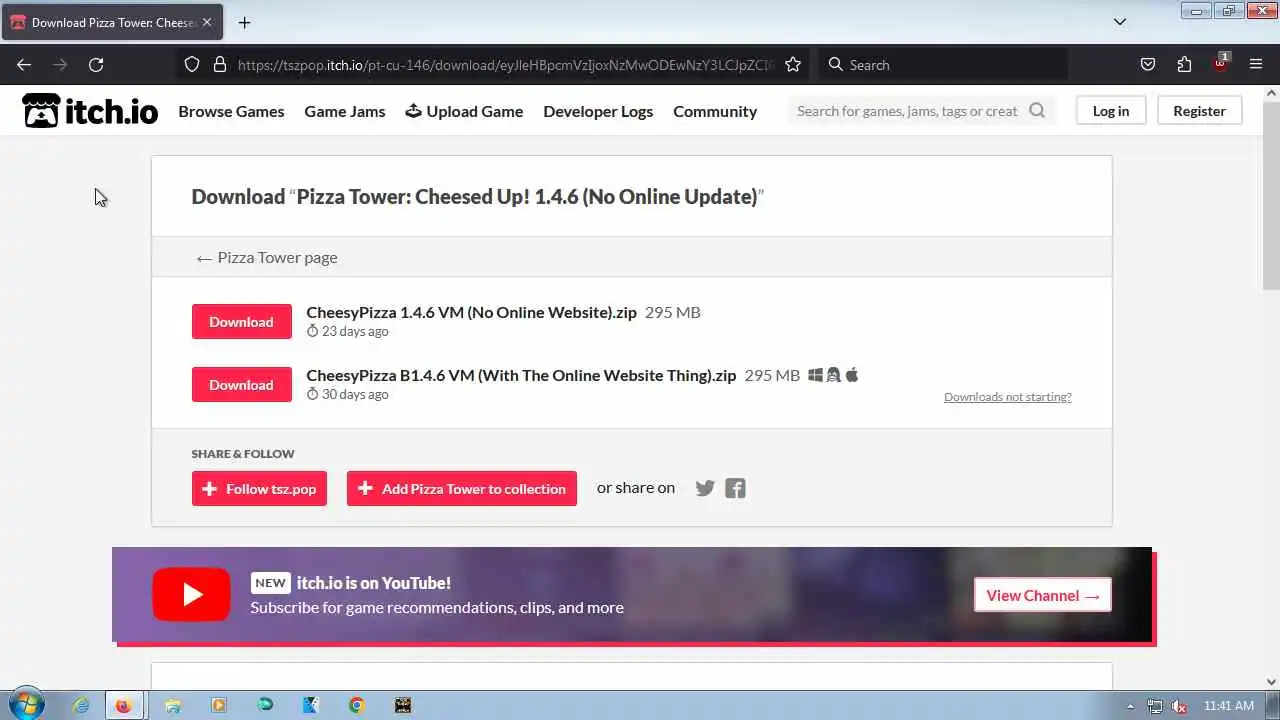Click the YouTube play logo banner
1280x720 pixels.
(191, 595)
